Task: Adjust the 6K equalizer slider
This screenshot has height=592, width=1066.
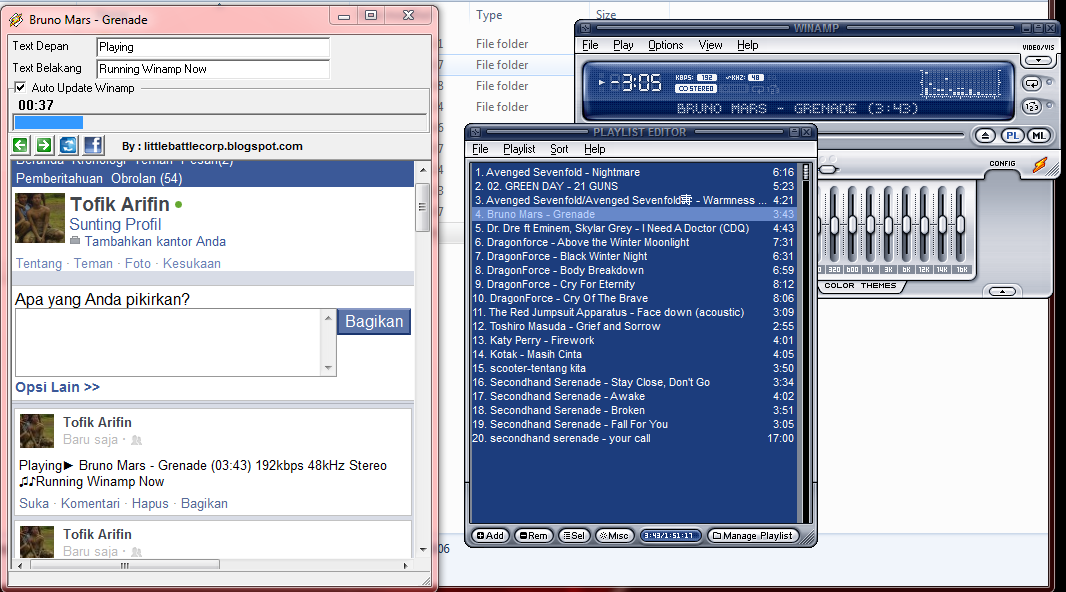Action: coord(906,224)
